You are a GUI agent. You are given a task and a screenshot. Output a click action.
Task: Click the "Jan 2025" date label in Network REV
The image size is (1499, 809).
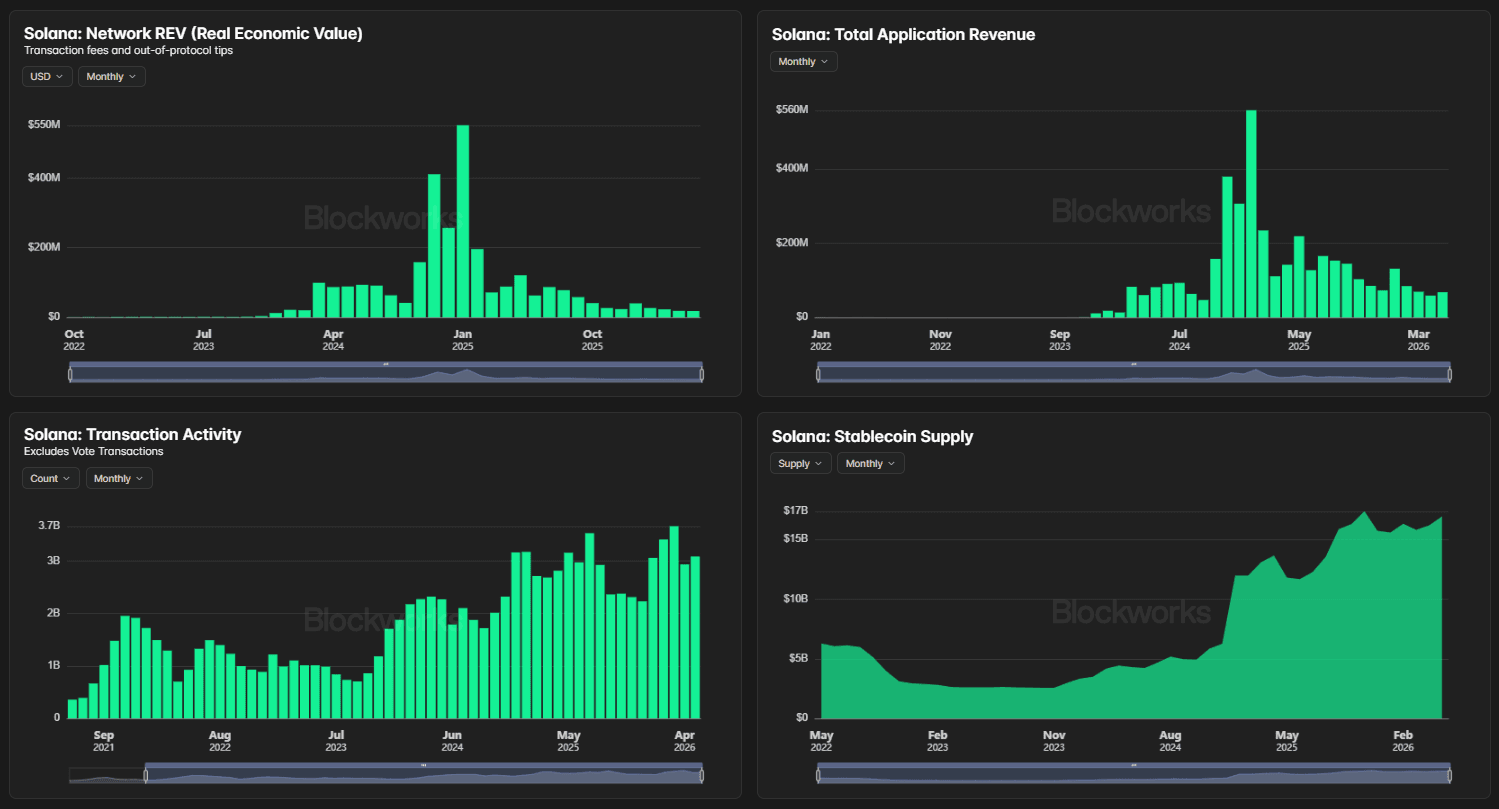[x=463, y=340]
